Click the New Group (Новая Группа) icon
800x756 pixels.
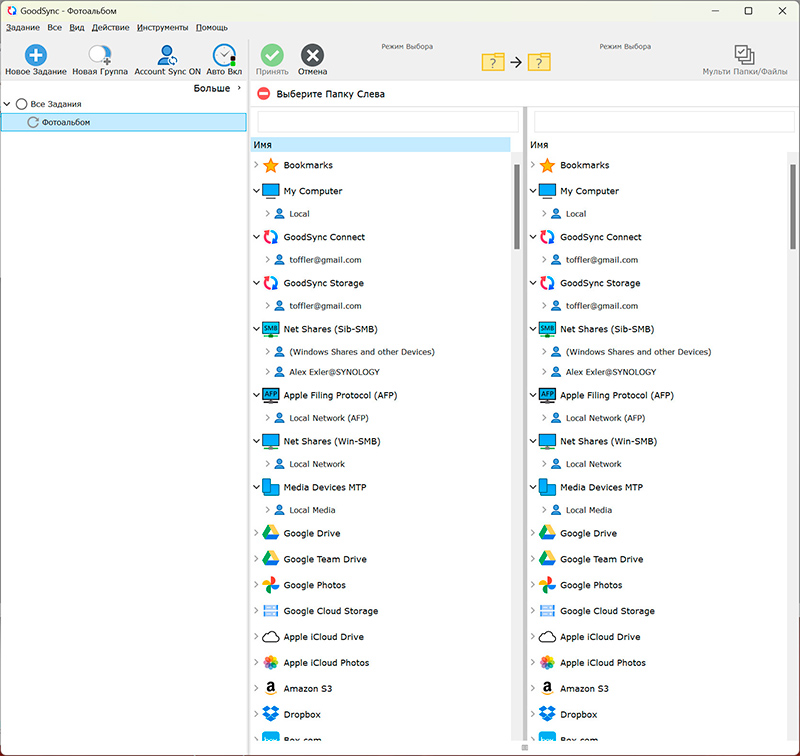tap(99, 56)
